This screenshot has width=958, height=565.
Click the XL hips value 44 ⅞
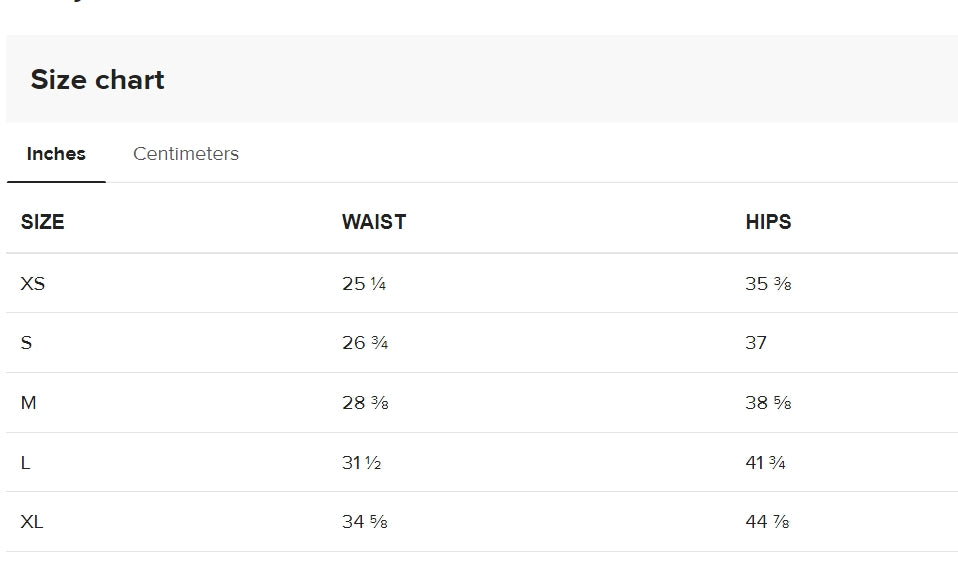(767, 522)
